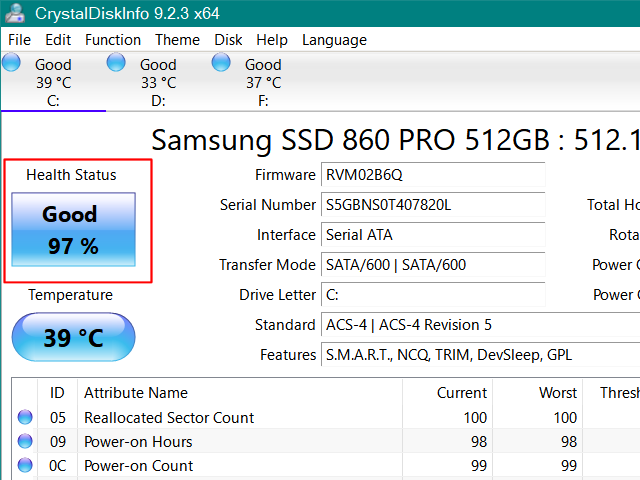640x480 pixels.
Task: Open the Language menu
Action: (x=334, y=40)
